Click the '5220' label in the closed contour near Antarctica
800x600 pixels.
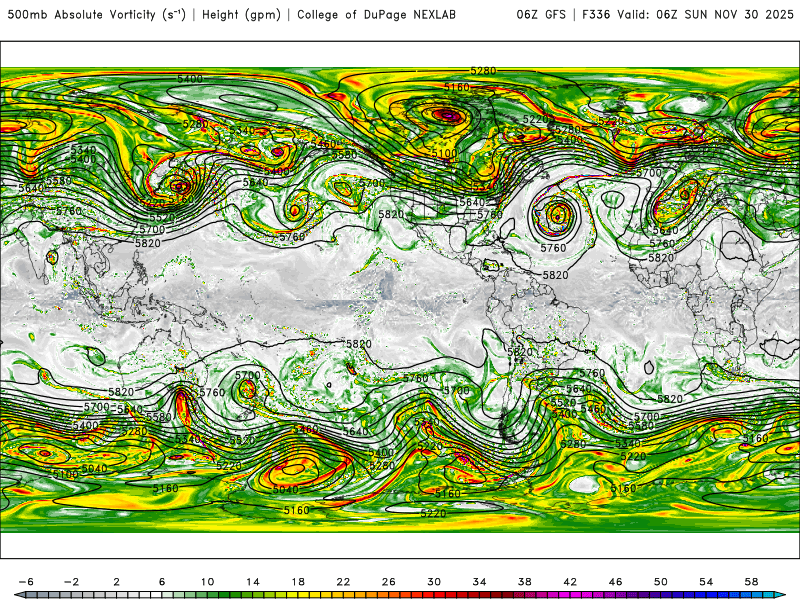tap(433, 513)
